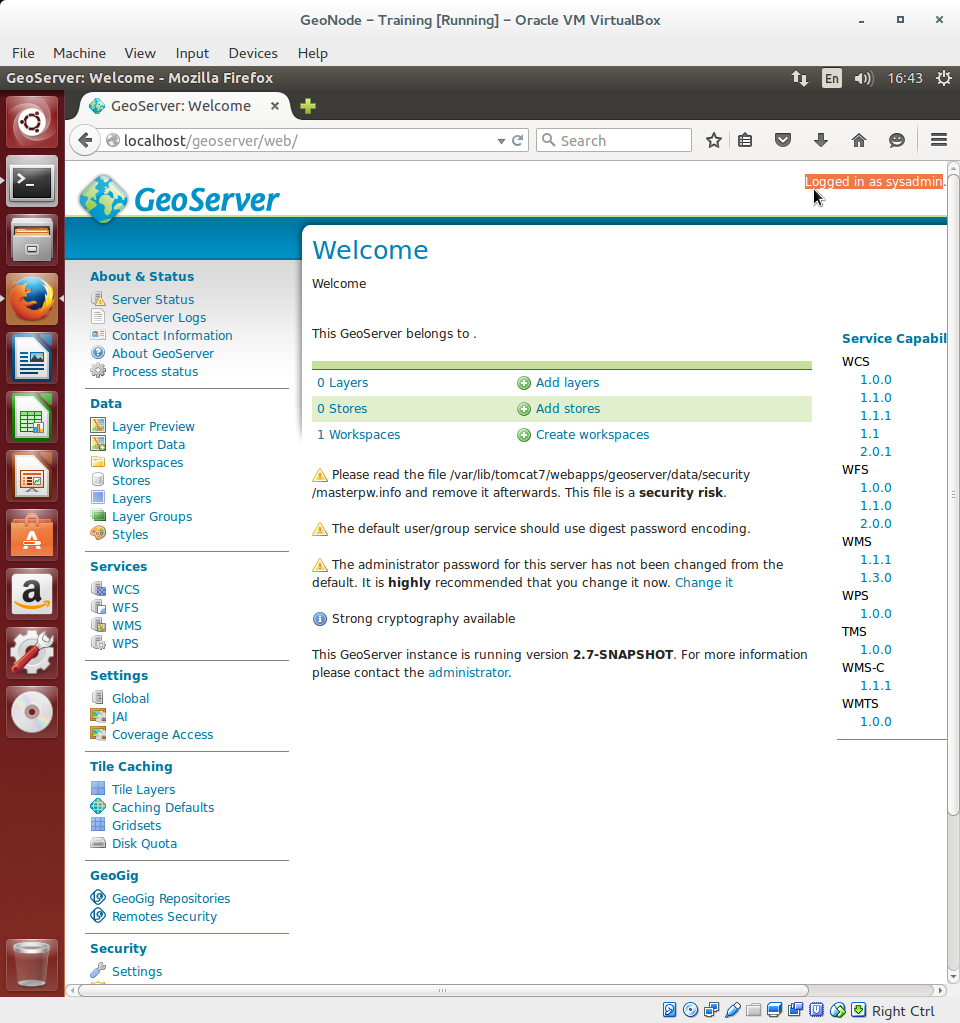Open the Firefox hamburger menu
Viewport: 960px width, 1023px height.
[x=938, y=140]
